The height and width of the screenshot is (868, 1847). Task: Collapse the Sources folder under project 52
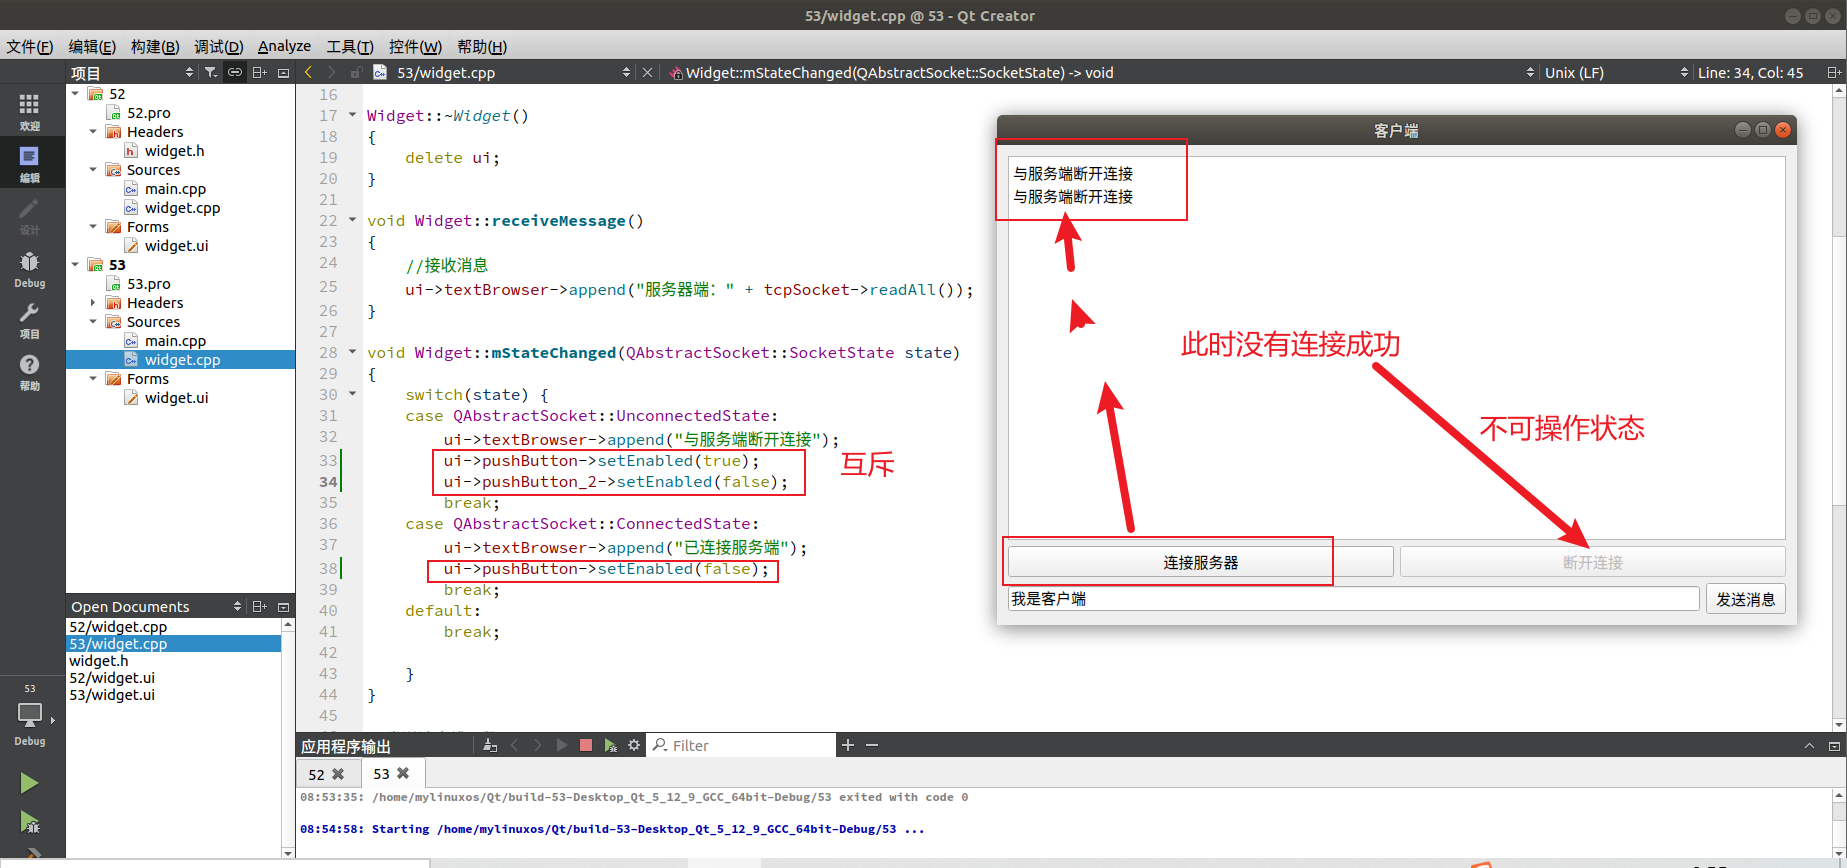[x=93, y=169]
